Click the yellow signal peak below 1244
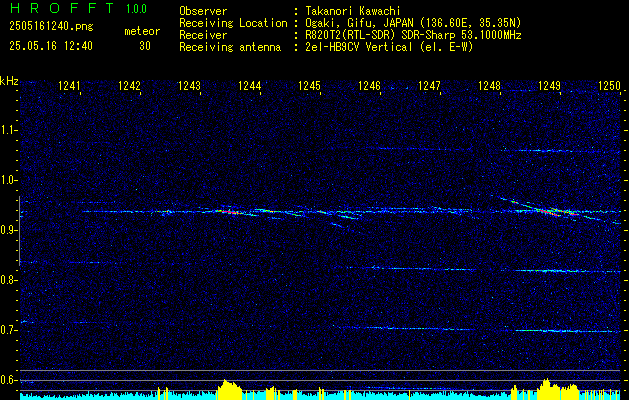This screenshot has height=400, width=629. coord(229,389)
